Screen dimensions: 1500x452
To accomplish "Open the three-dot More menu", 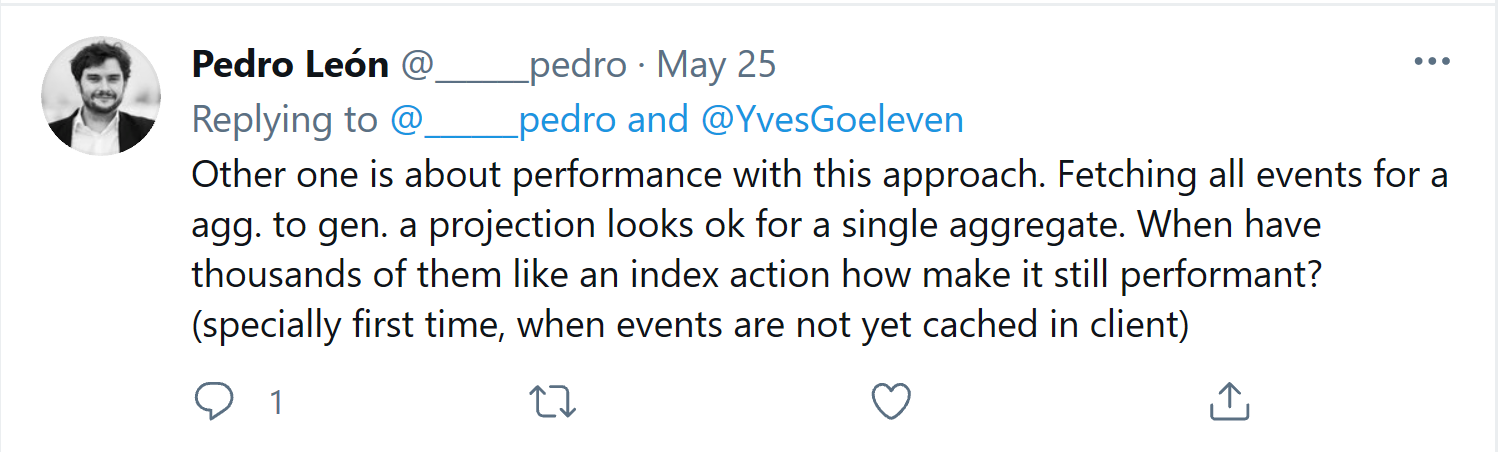I will (1432, 62).
